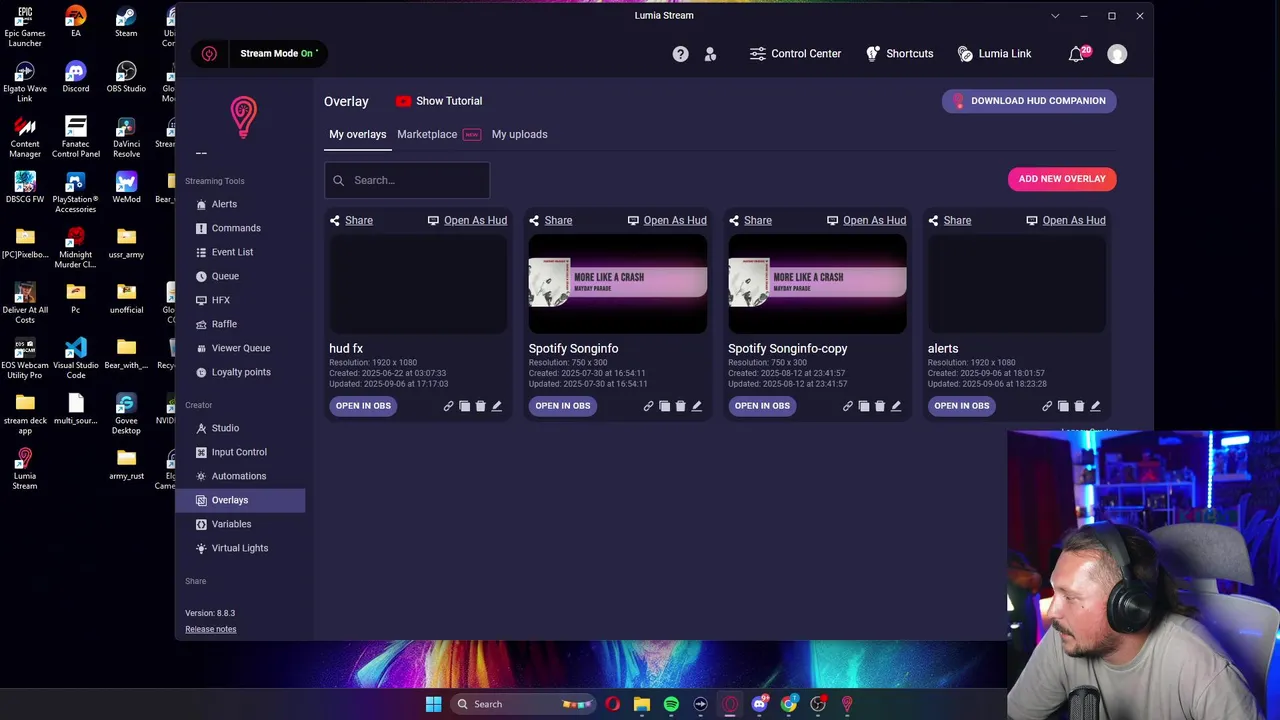Delete the hud fx overlay
Viewport: 1280px width, 720px height.
(x=480, y=406)
